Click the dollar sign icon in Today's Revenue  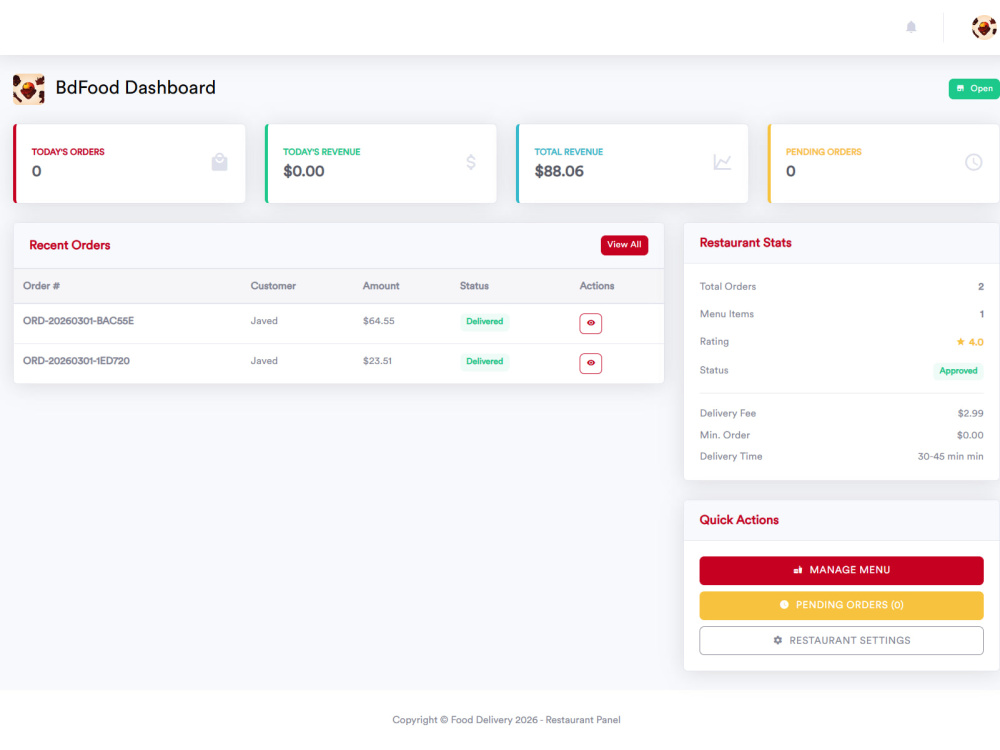coord(471,162)
